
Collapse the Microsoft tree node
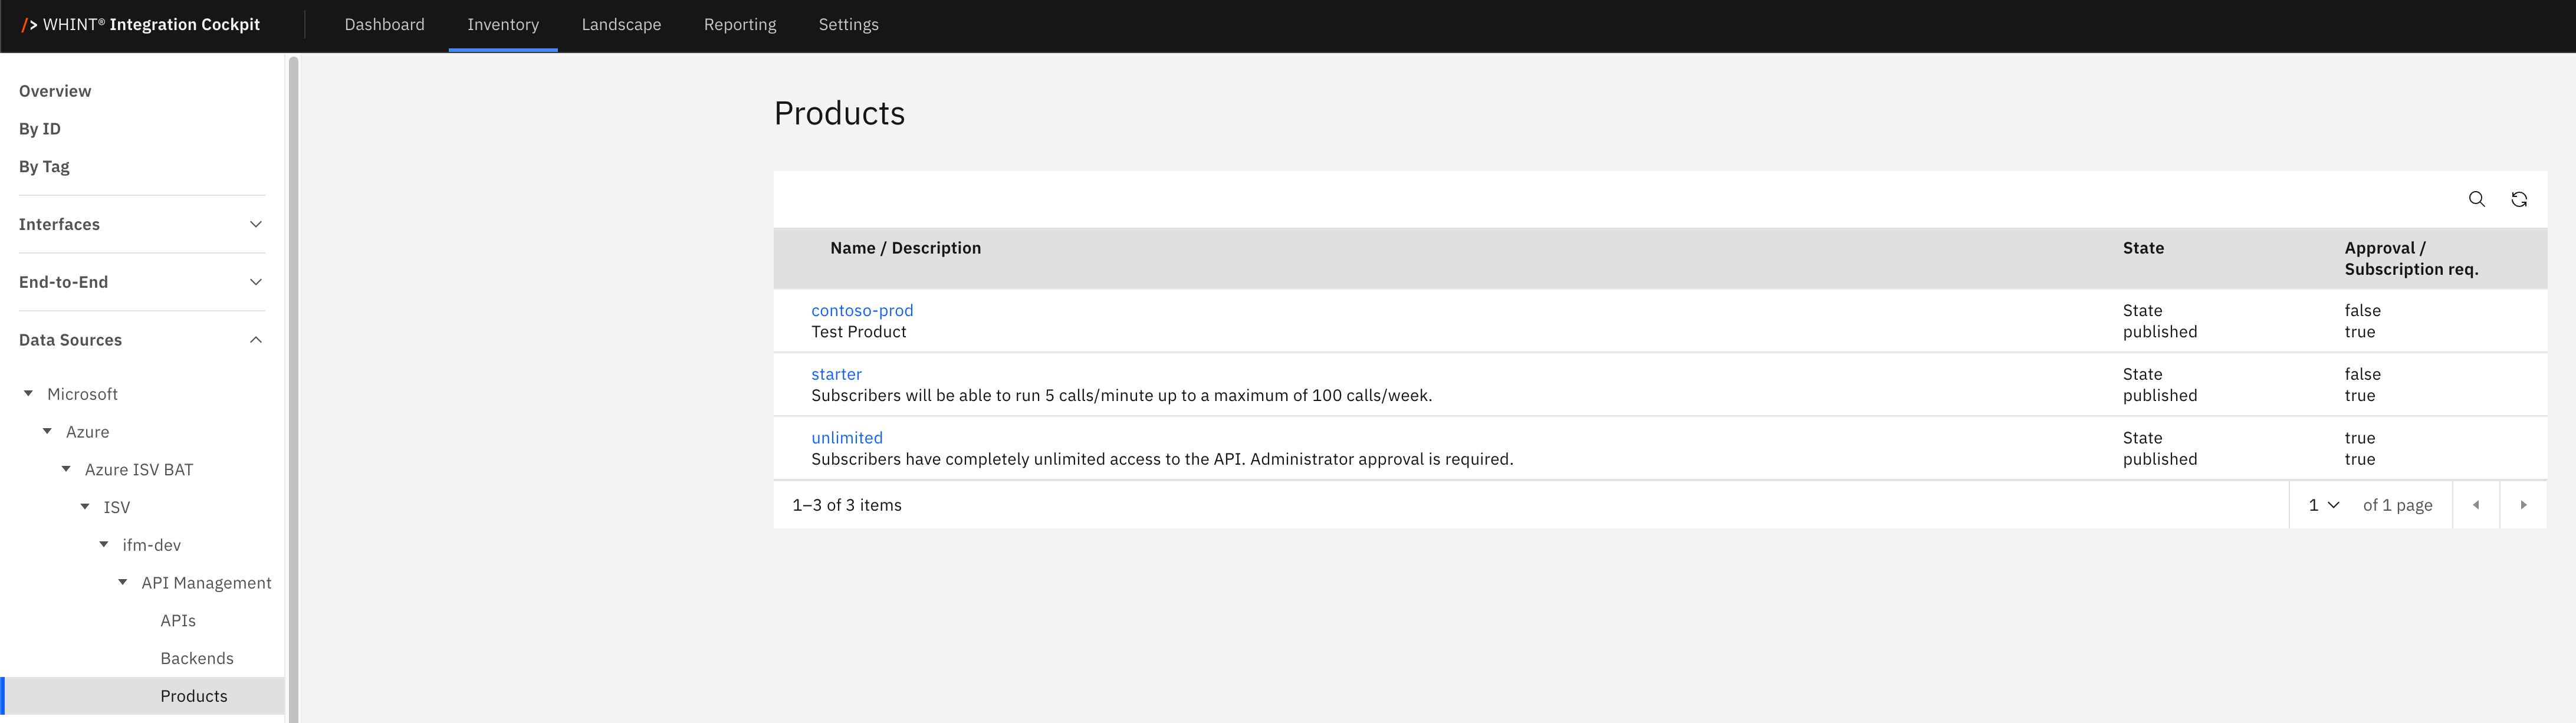(x=29, y=394)
